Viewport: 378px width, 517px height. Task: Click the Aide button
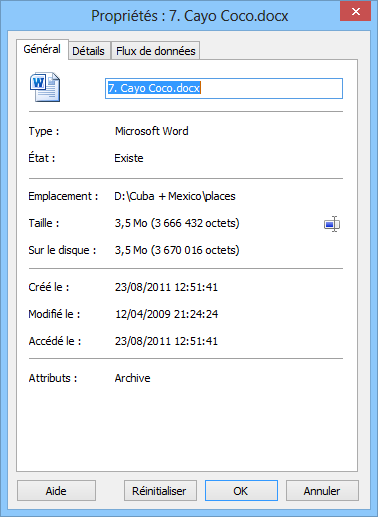pos(56,491)
